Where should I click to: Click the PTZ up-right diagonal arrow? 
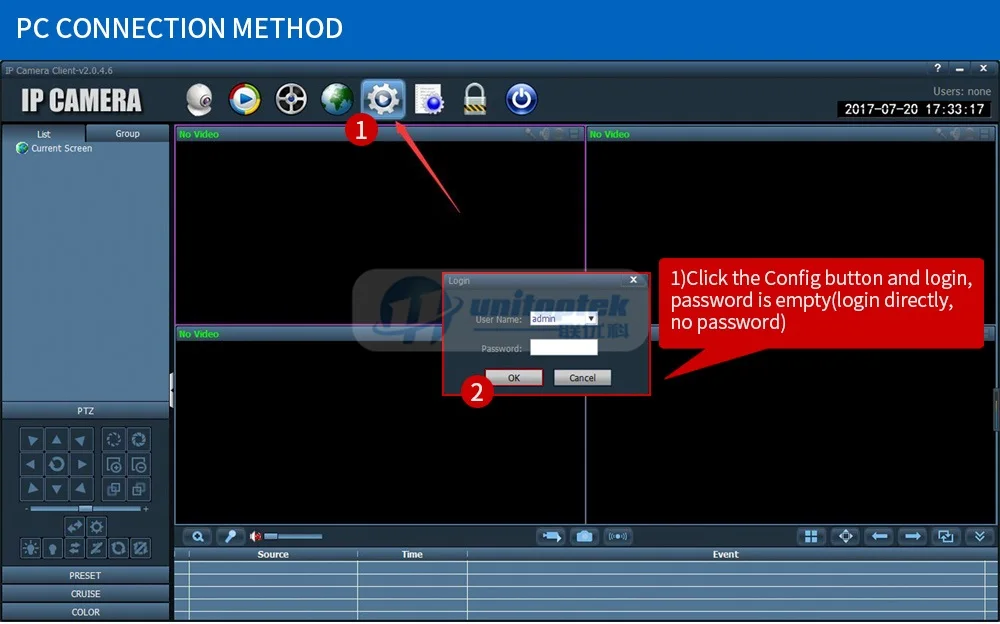[81, 440]
